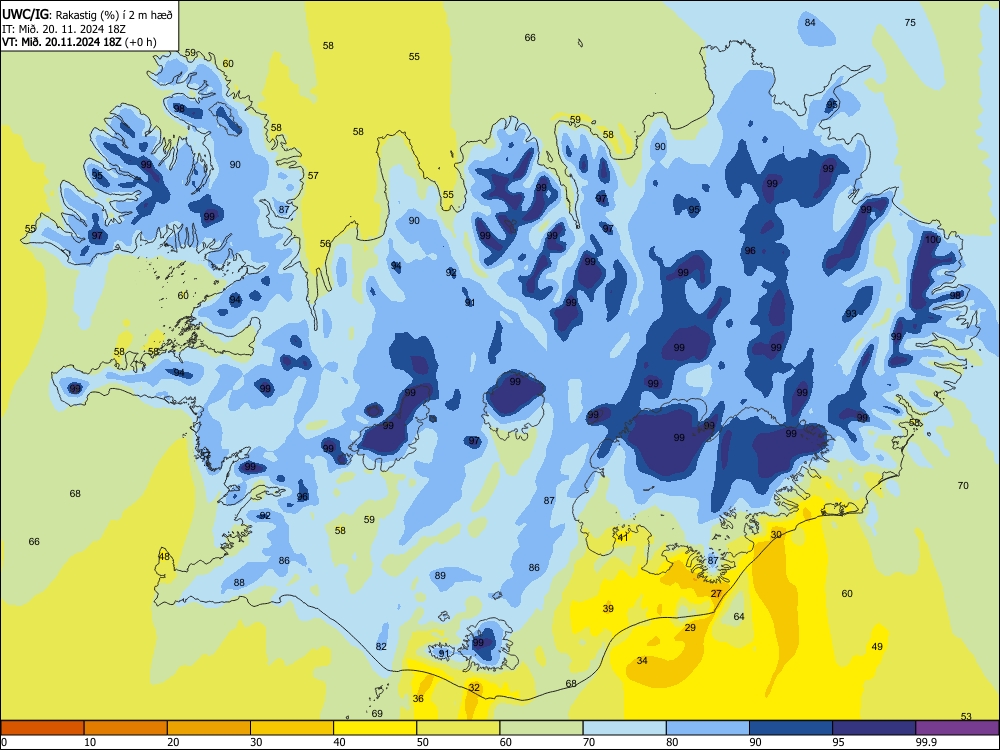Click the light blue 70–80 legend swatch
The image size is (1000, 750).
(x=624, y=728)
